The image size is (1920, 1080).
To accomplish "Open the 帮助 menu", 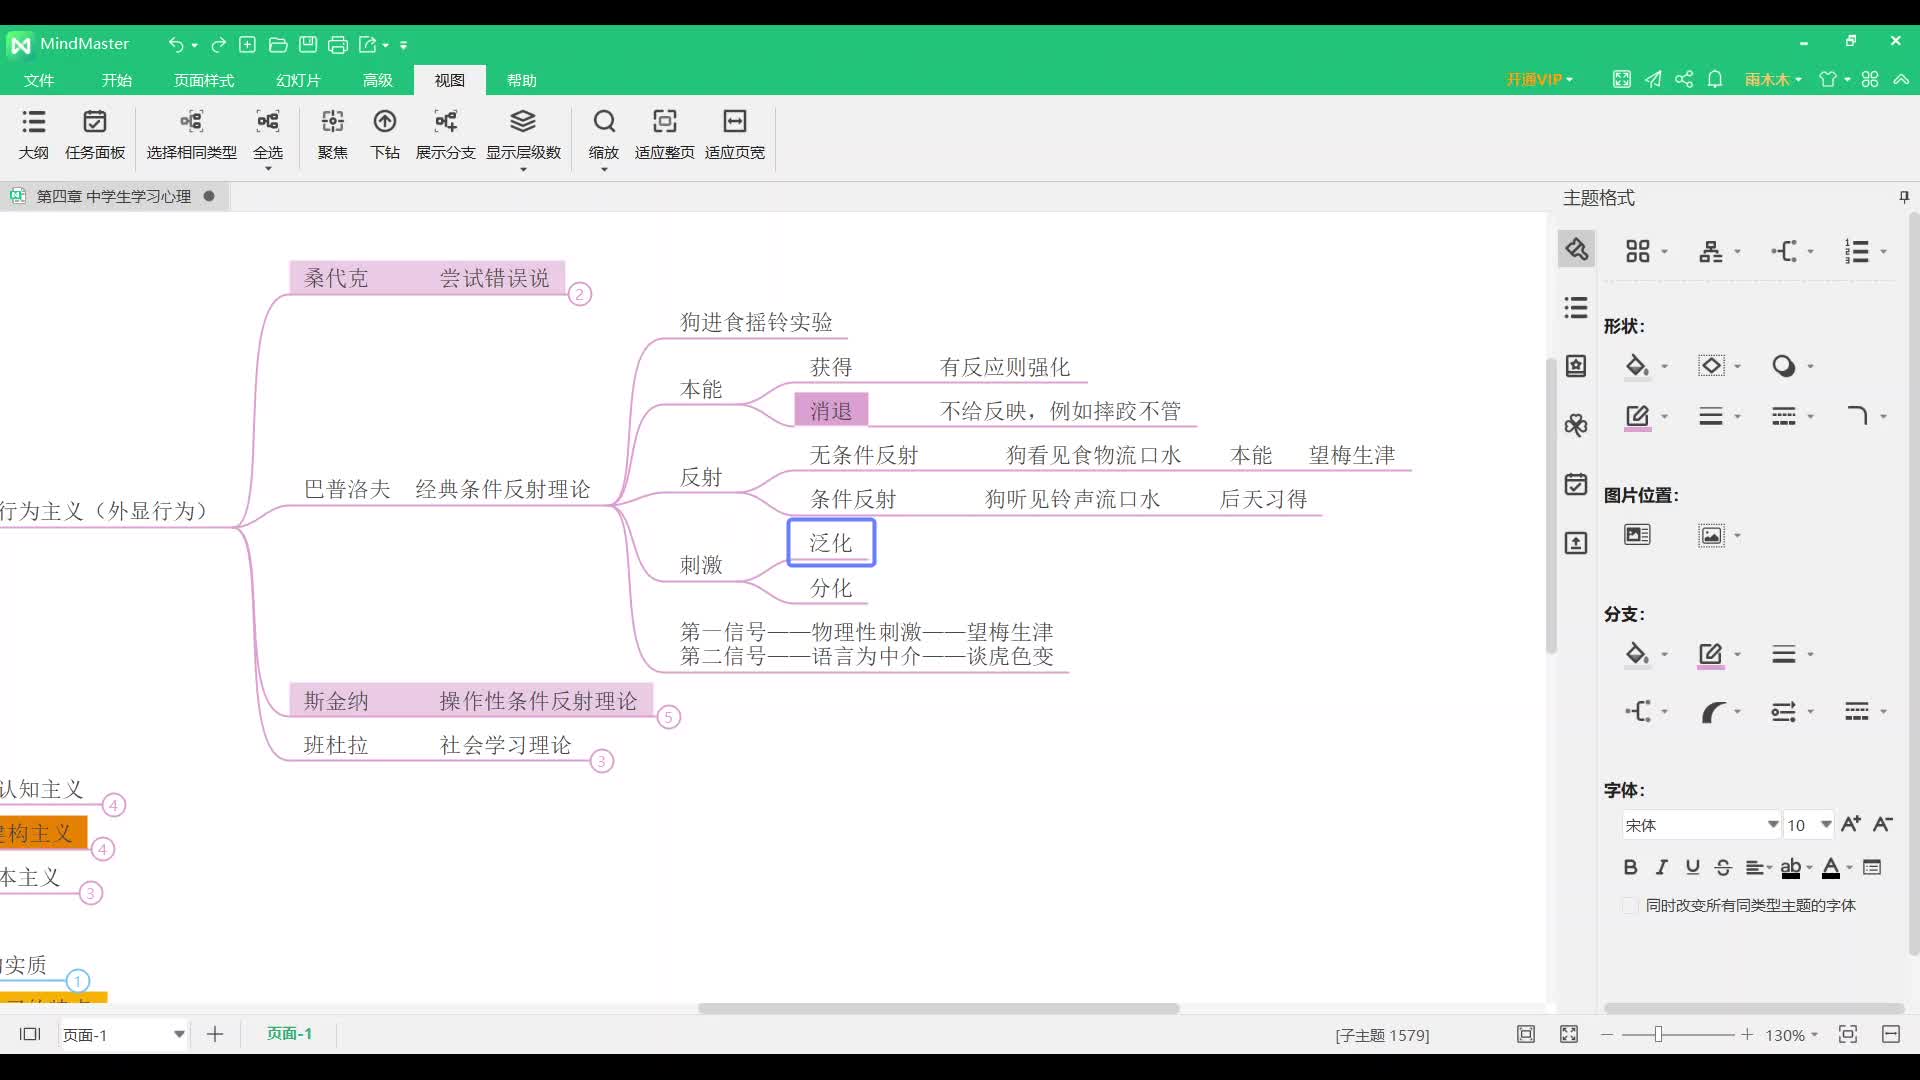I will (x=521, y=80).
